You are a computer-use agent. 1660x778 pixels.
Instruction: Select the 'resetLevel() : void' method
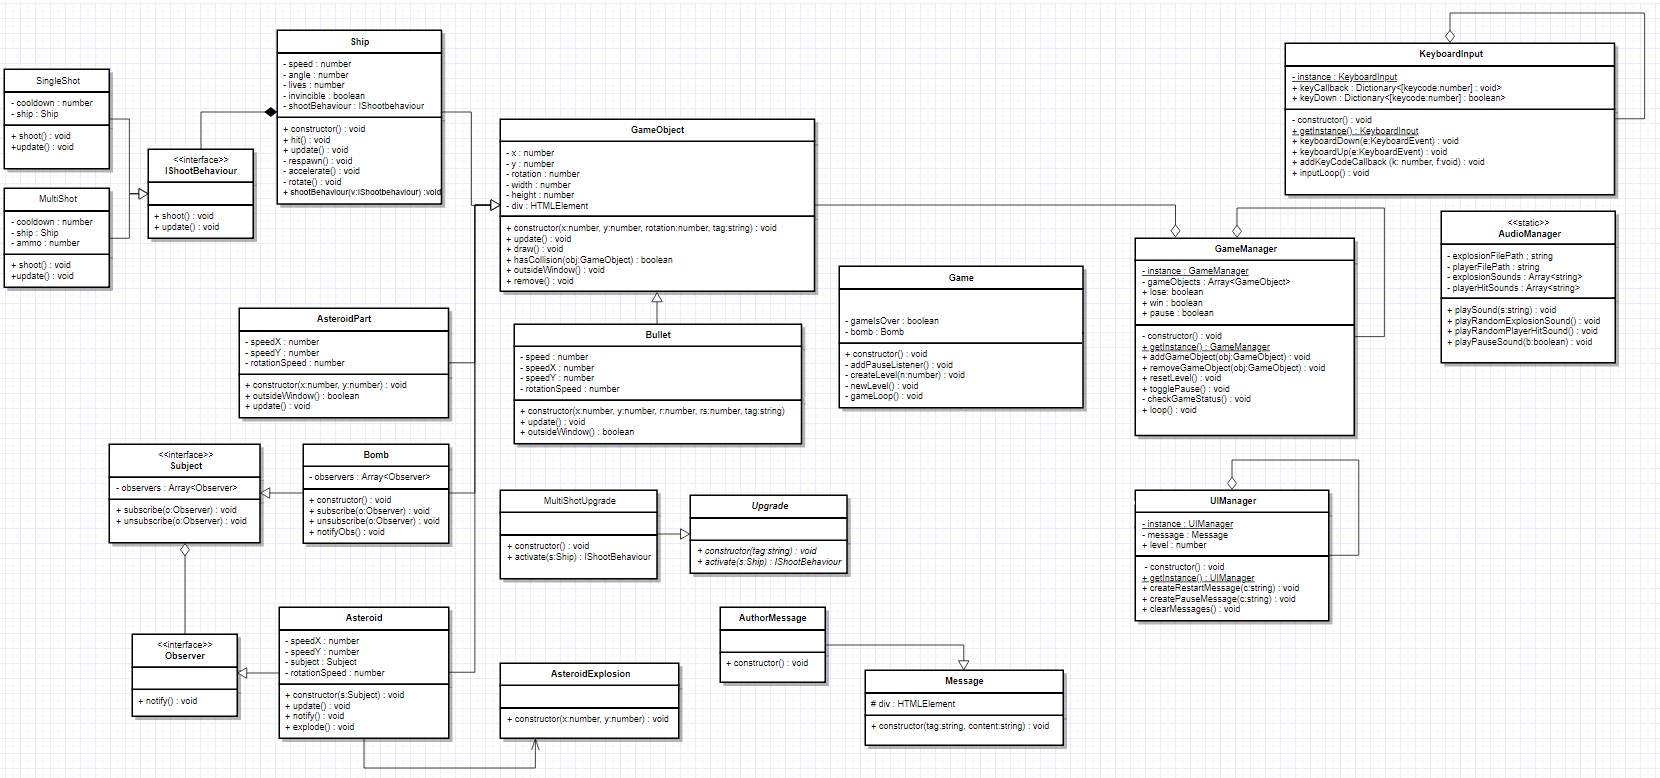pos(1182,378)
